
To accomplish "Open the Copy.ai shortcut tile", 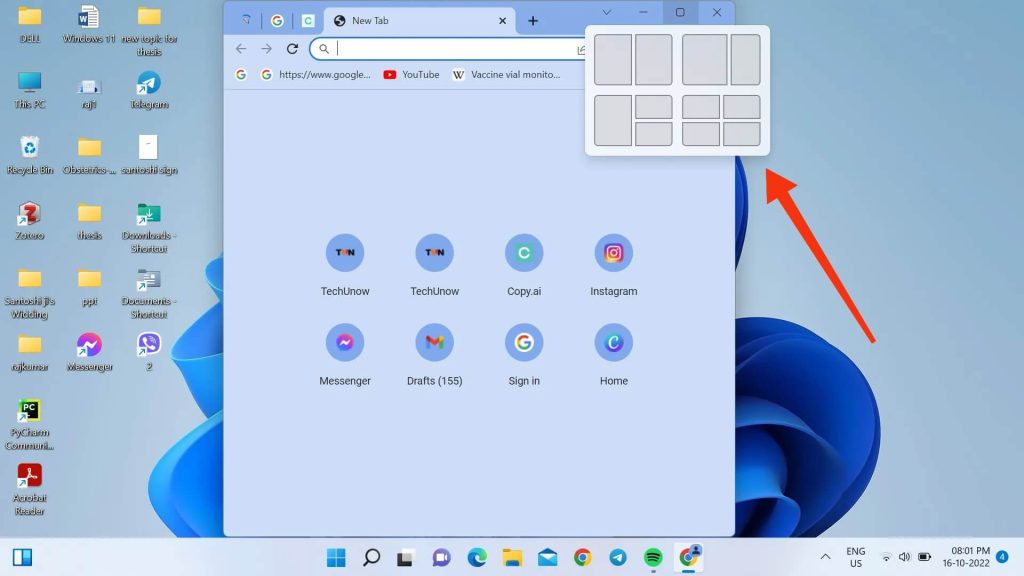I will pyautogui.click(x=524, y=265).
